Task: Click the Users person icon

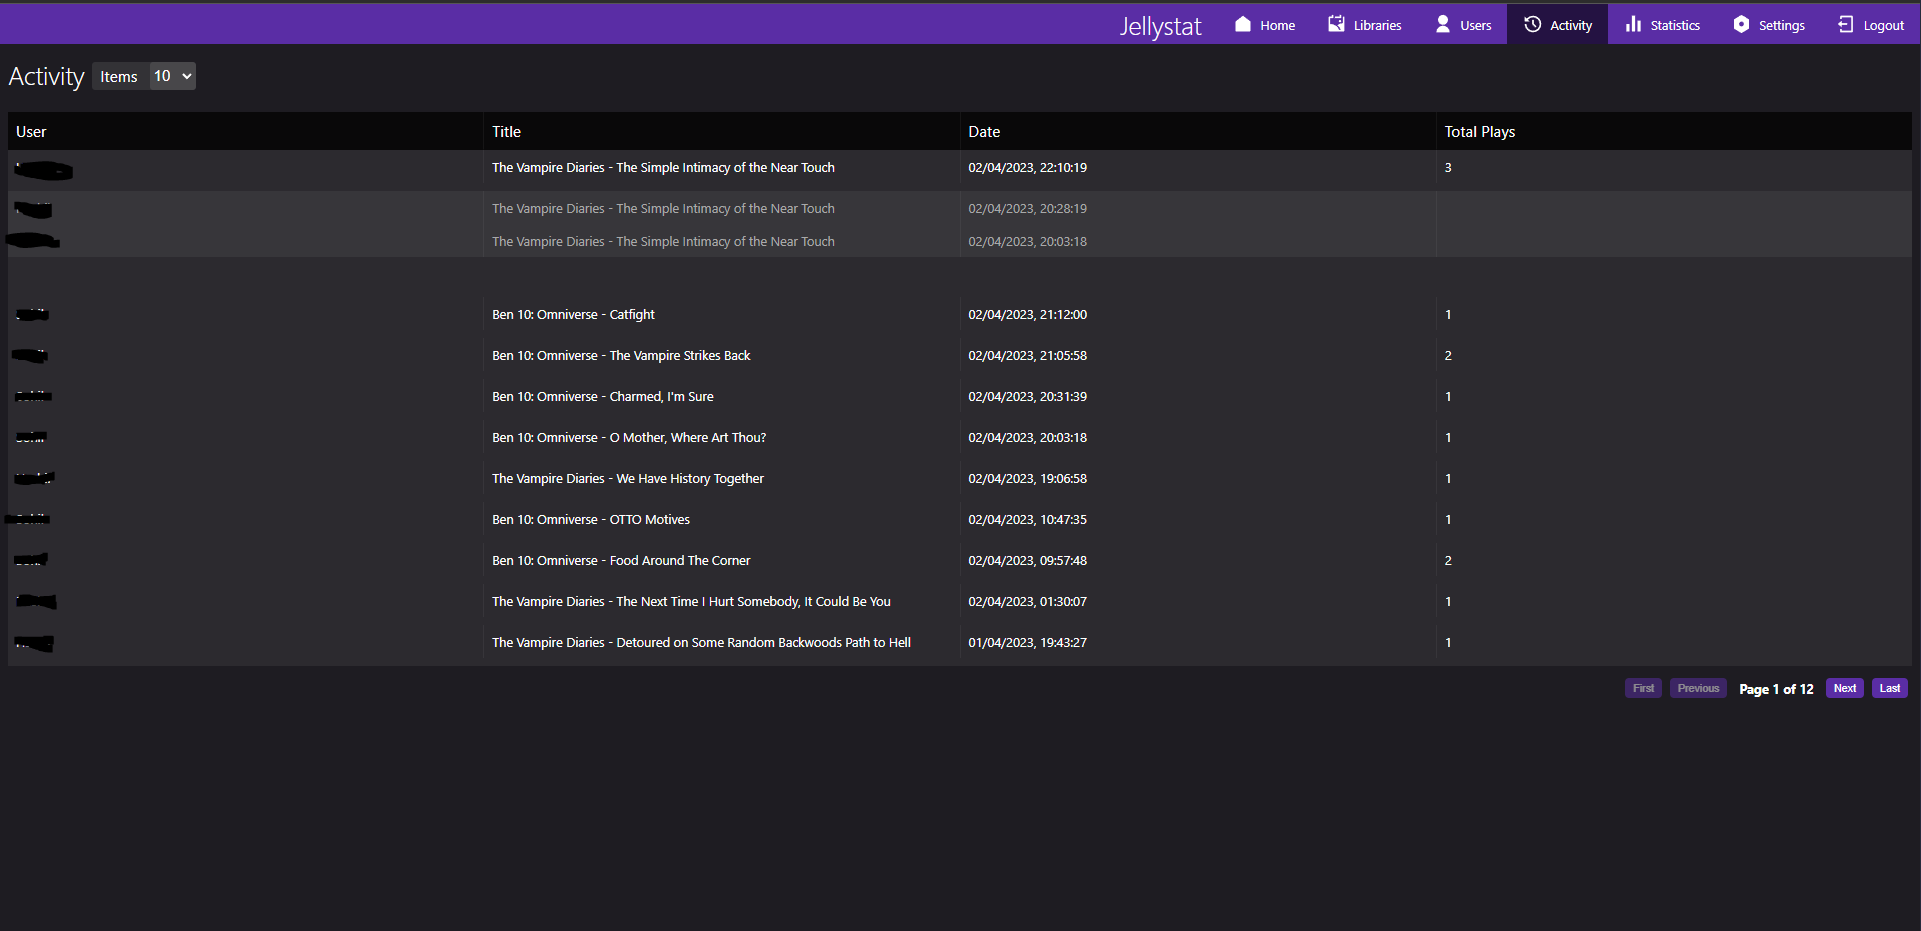Action: (x=1442, y=25)
